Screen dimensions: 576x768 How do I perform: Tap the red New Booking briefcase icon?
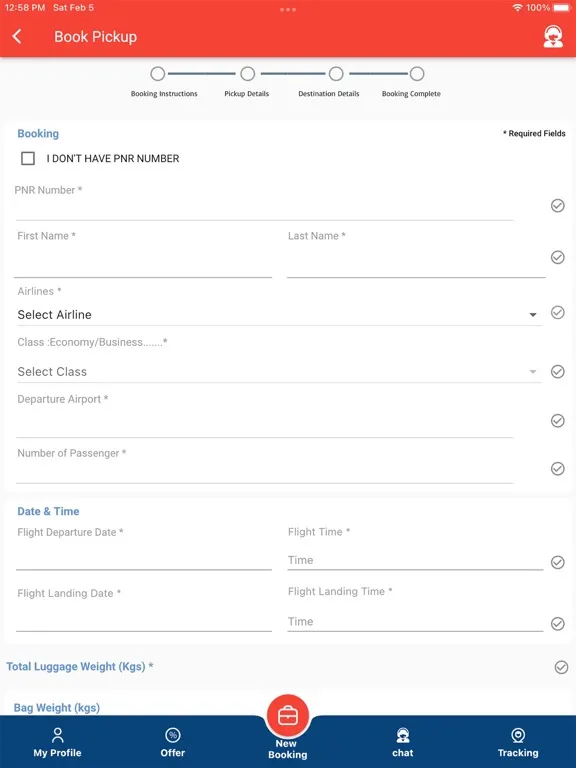point(288,716)
